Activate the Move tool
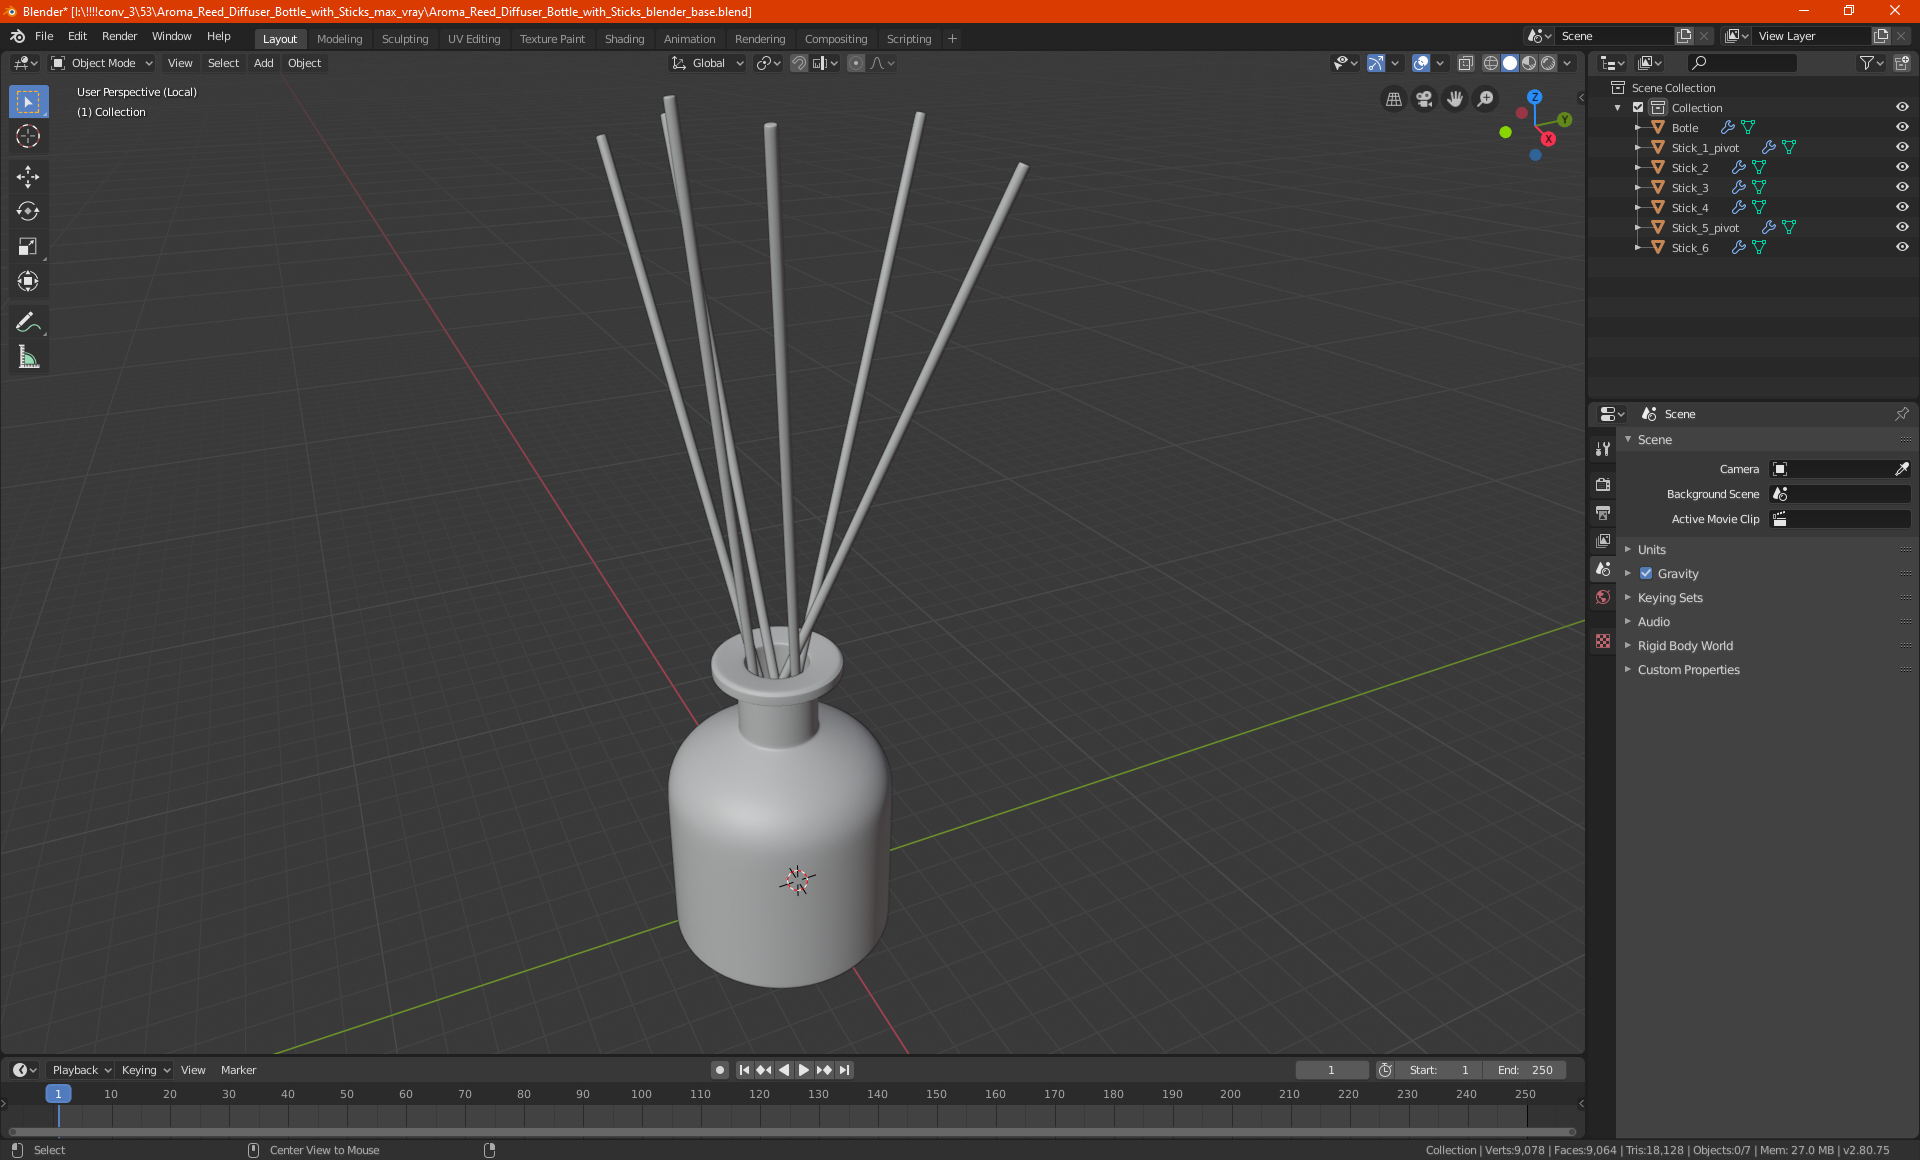 pos(28,177)
